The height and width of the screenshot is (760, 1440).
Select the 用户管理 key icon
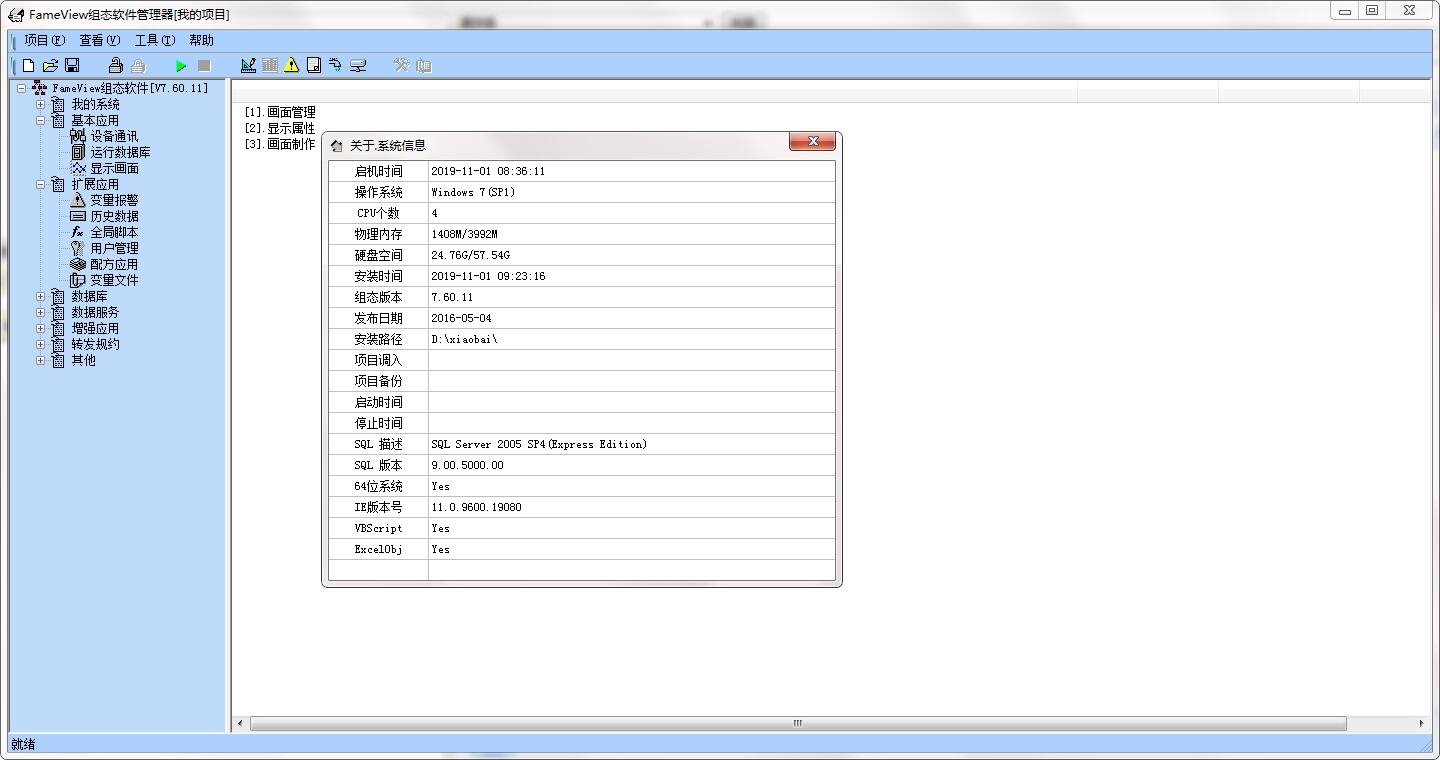click(x=78, y=248)
